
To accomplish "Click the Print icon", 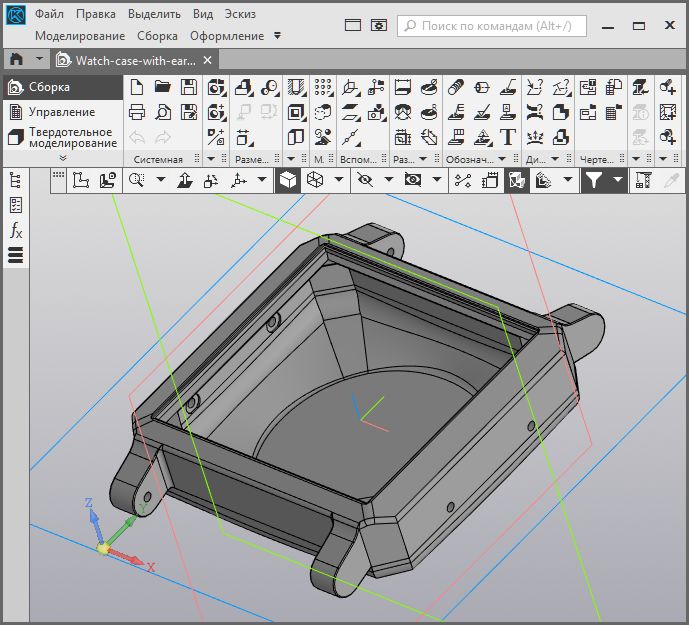I will pyautogui.click(x=137, y=112).
